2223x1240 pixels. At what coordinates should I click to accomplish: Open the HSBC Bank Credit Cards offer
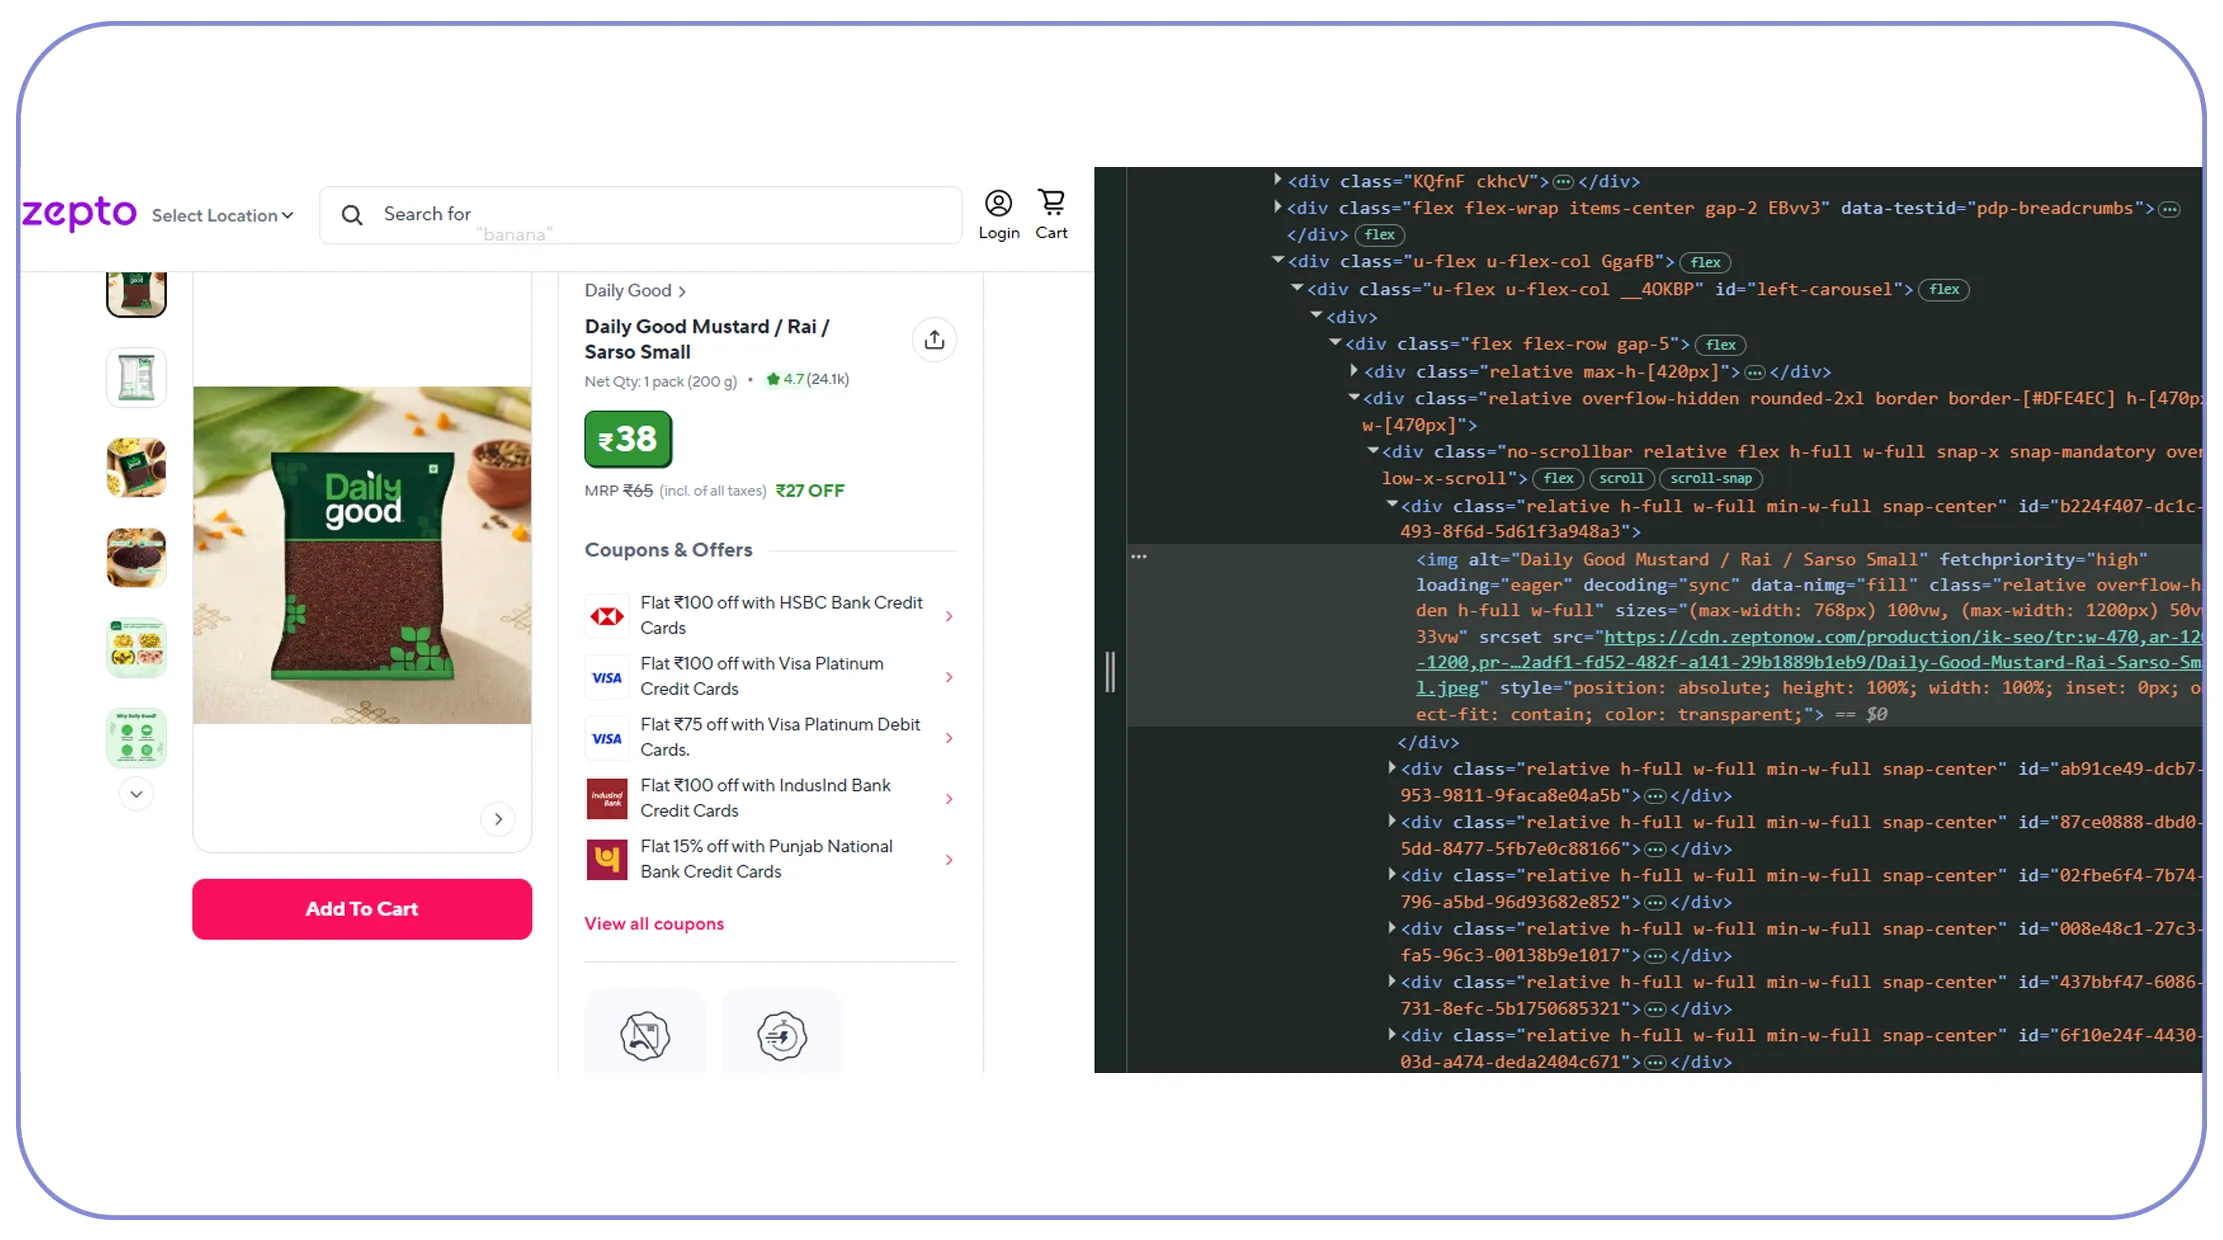click(x=770, y=615)
